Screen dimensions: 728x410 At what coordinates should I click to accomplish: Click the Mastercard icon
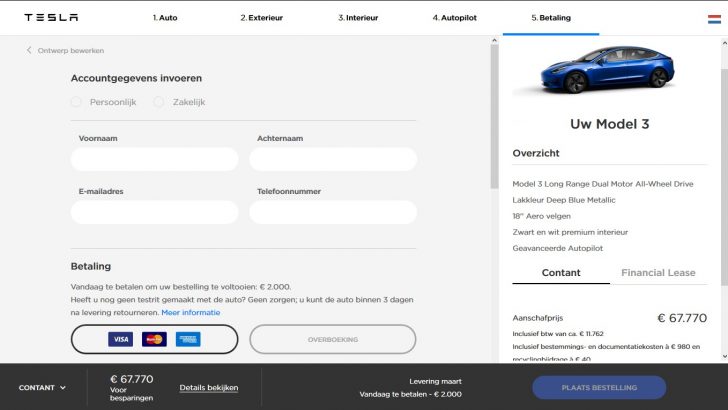(x=154, y=339)
